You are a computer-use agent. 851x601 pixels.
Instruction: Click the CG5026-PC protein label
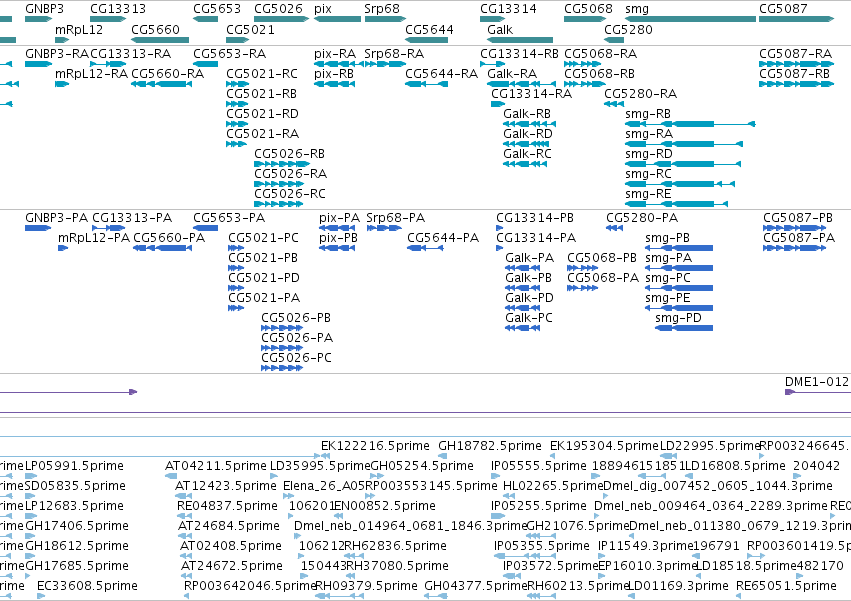click(x=296, y=358)
